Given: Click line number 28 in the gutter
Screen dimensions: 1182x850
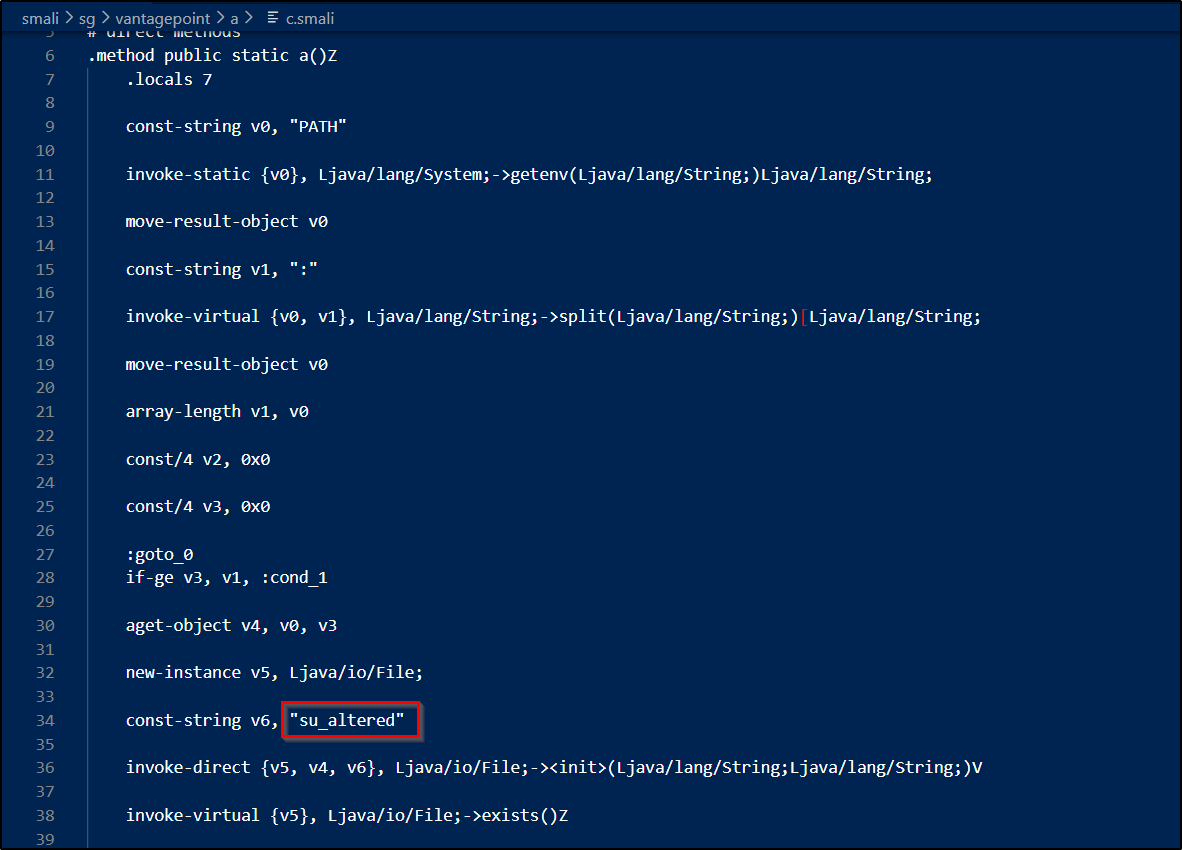Looking at the screenshot, I should 45,578.
